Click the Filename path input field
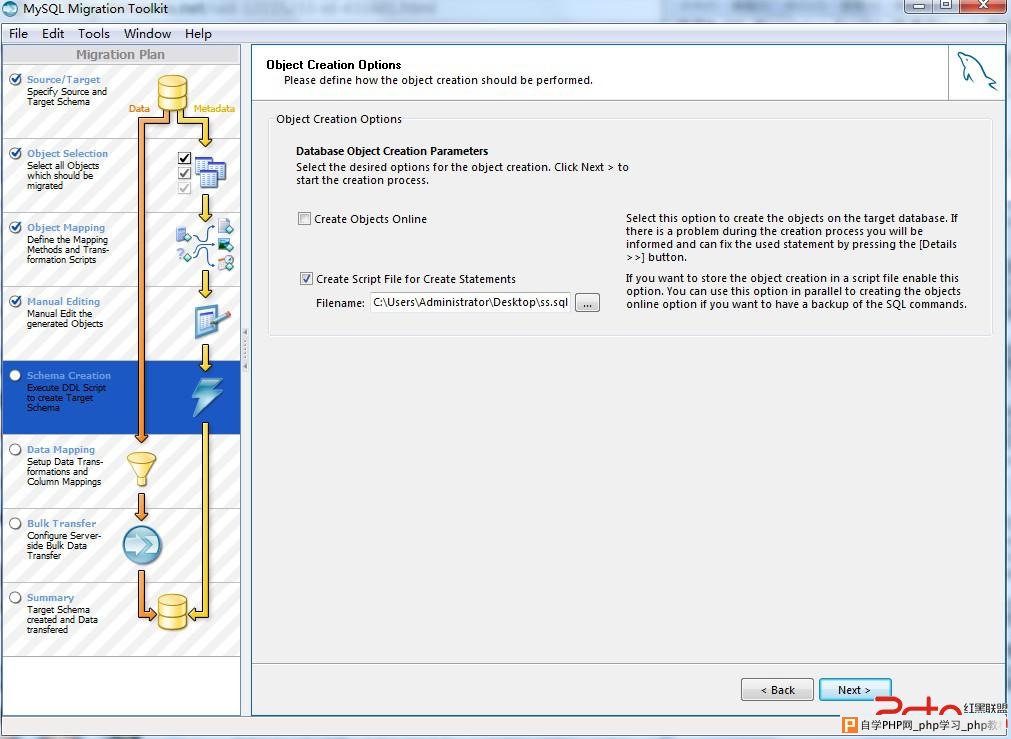The height and width of the screenshot is (739, 1011). tap(470, 302)
